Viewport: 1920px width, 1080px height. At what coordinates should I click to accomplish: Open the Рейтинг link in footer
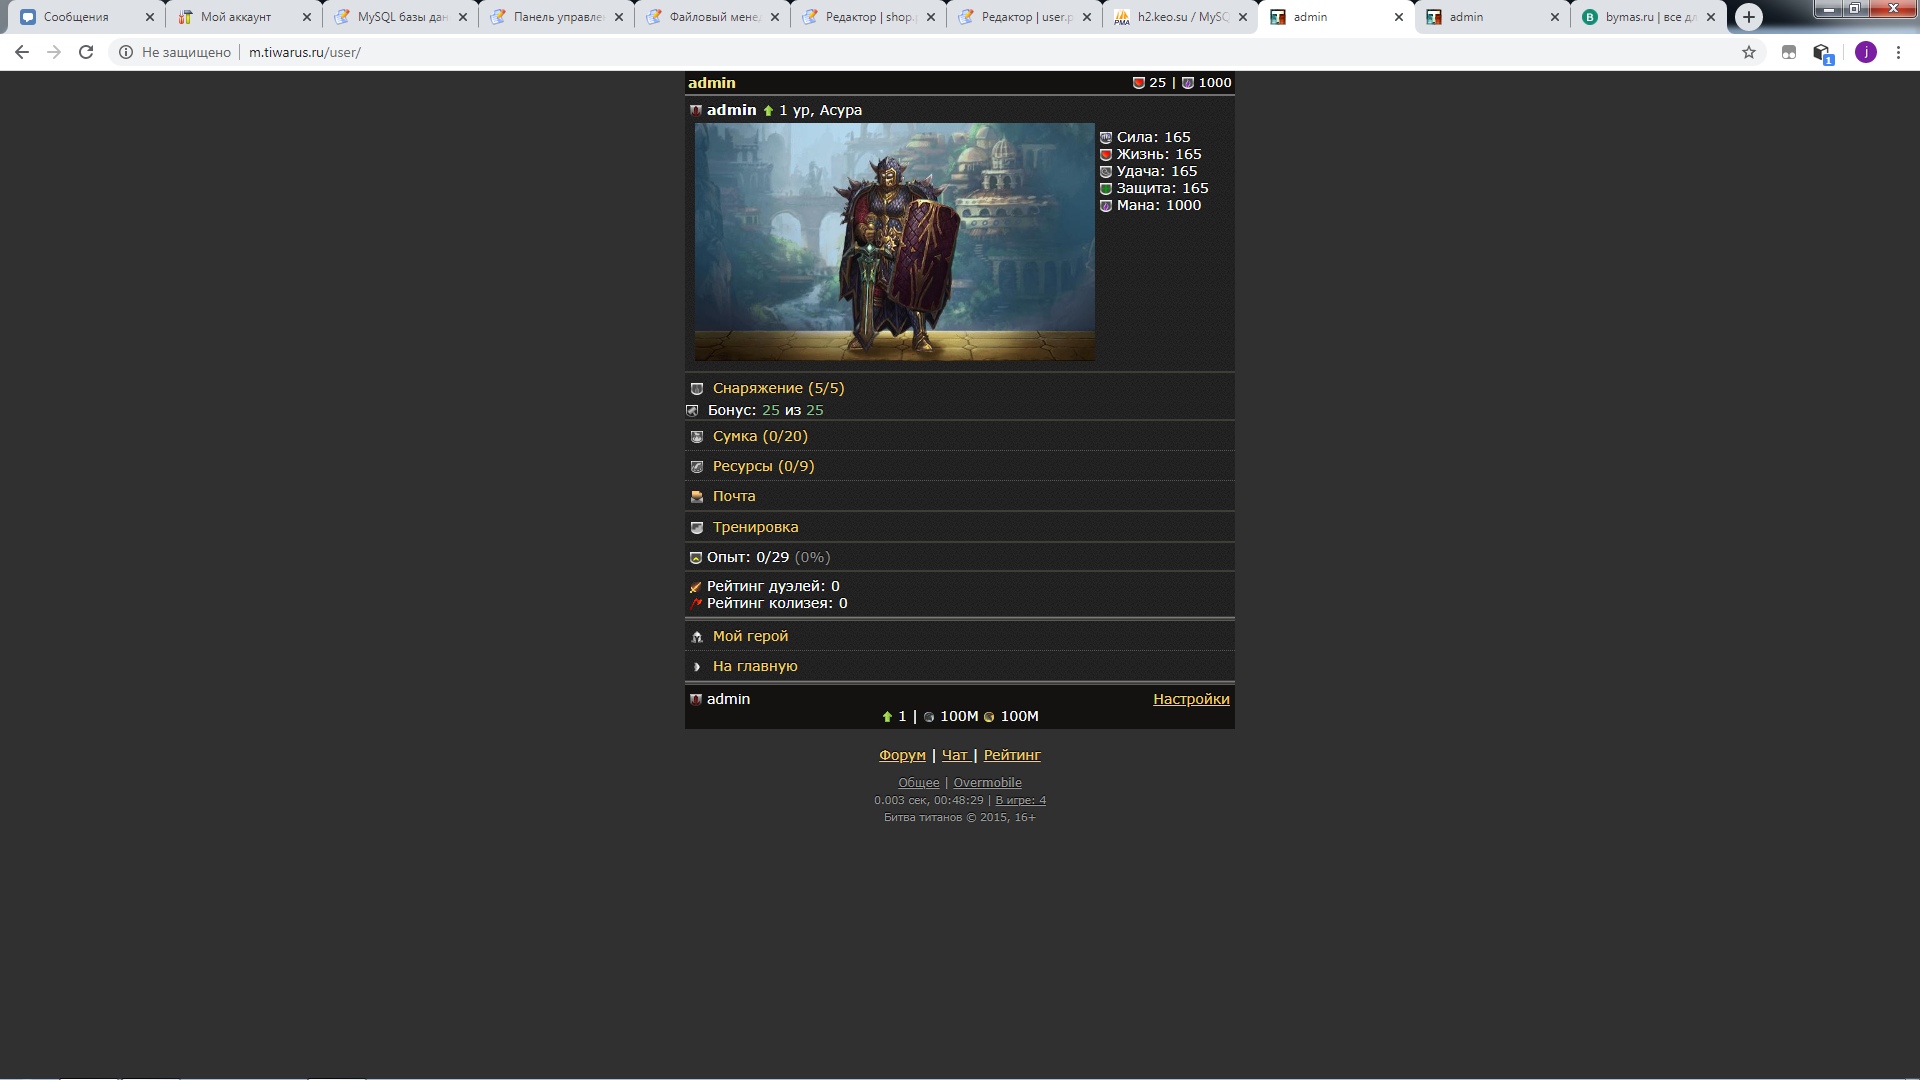tap(1012, 755)
